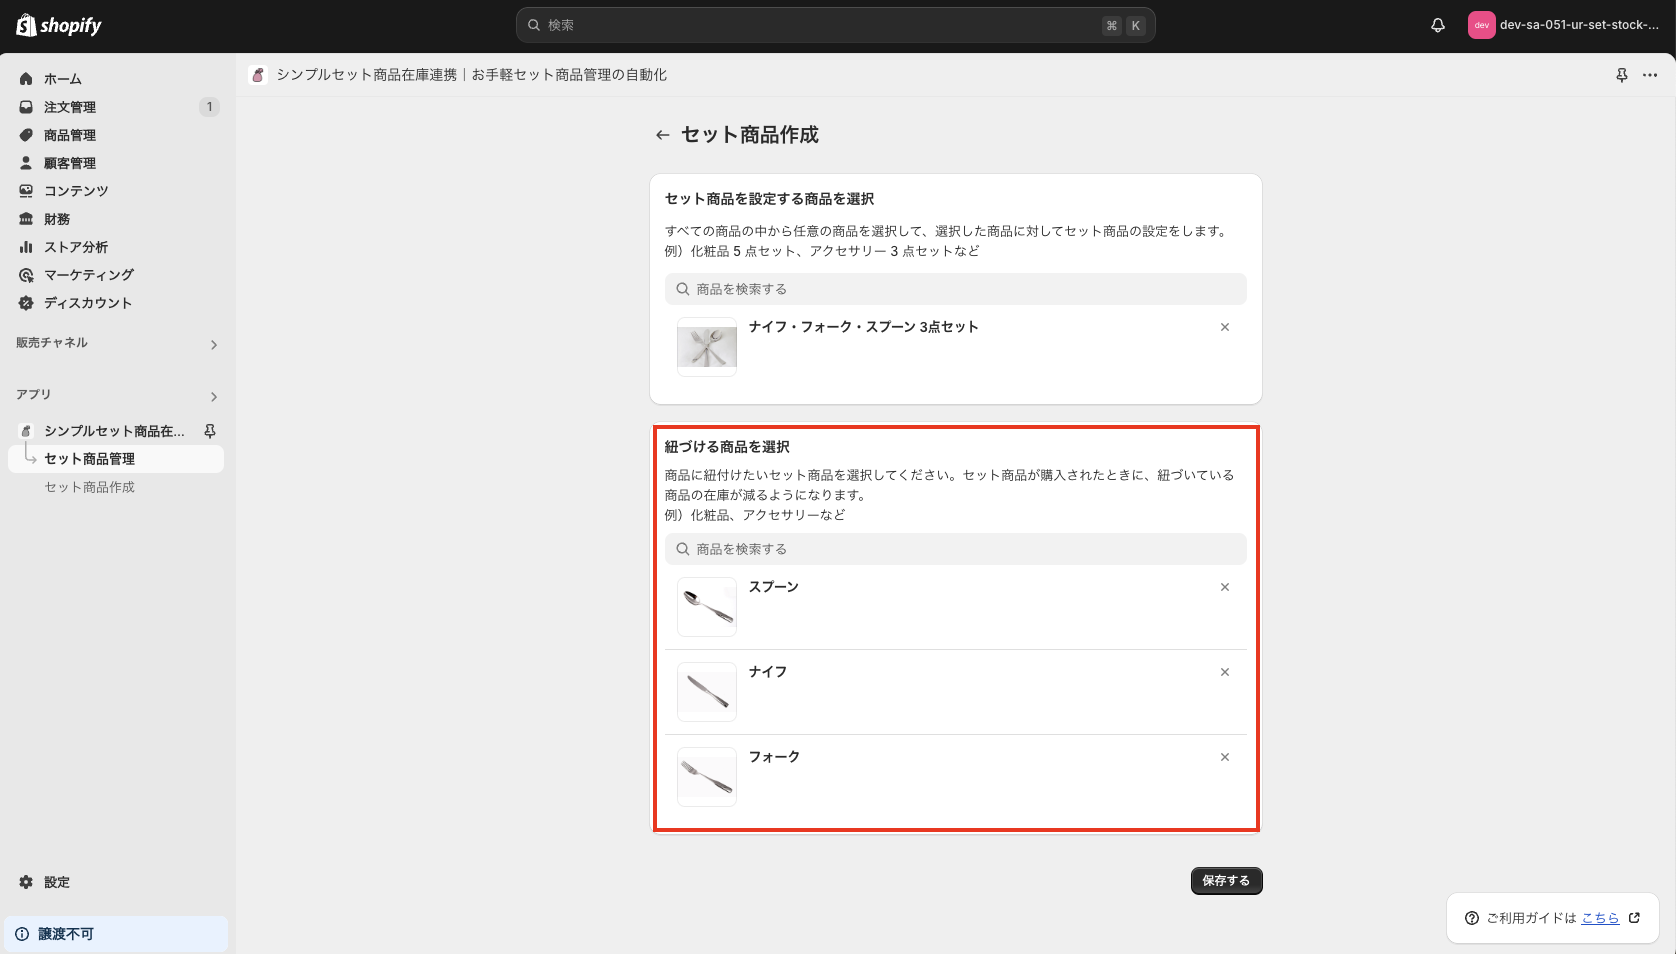Open the more actions (...) menu

(x=1650, y=74)
